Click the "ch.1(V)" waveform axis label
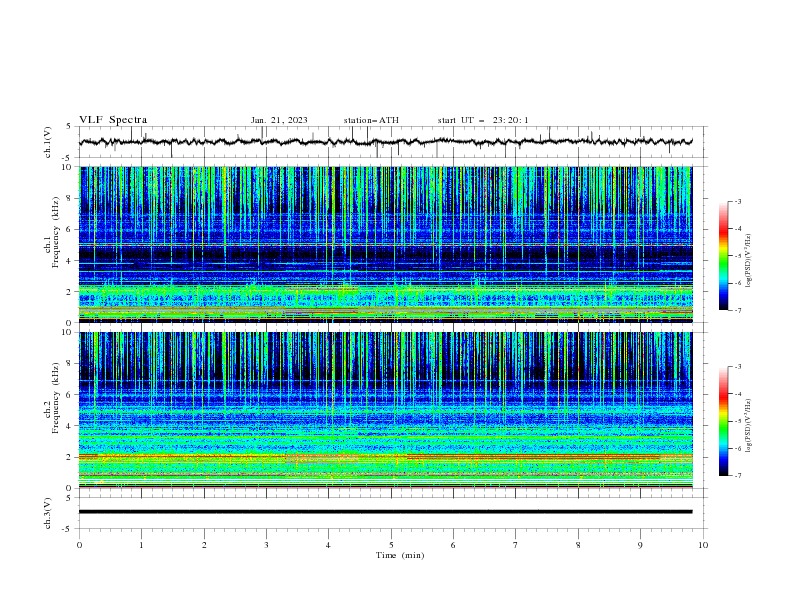The height and width of the screenshot is (612, 792). (48, 142)
